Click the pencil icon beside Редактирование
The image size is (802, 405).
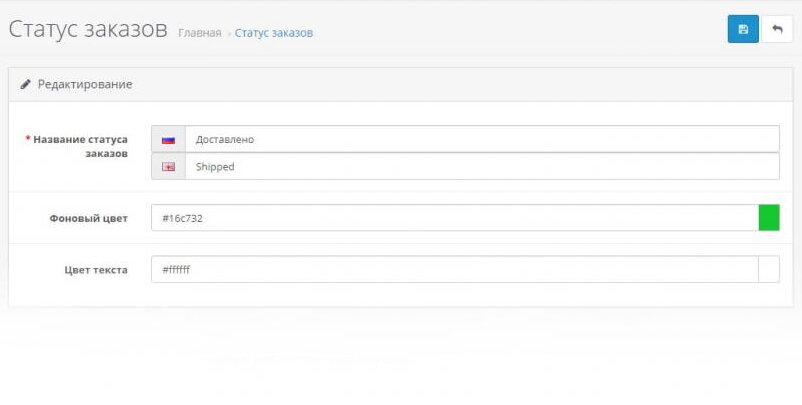click(26, 85)
